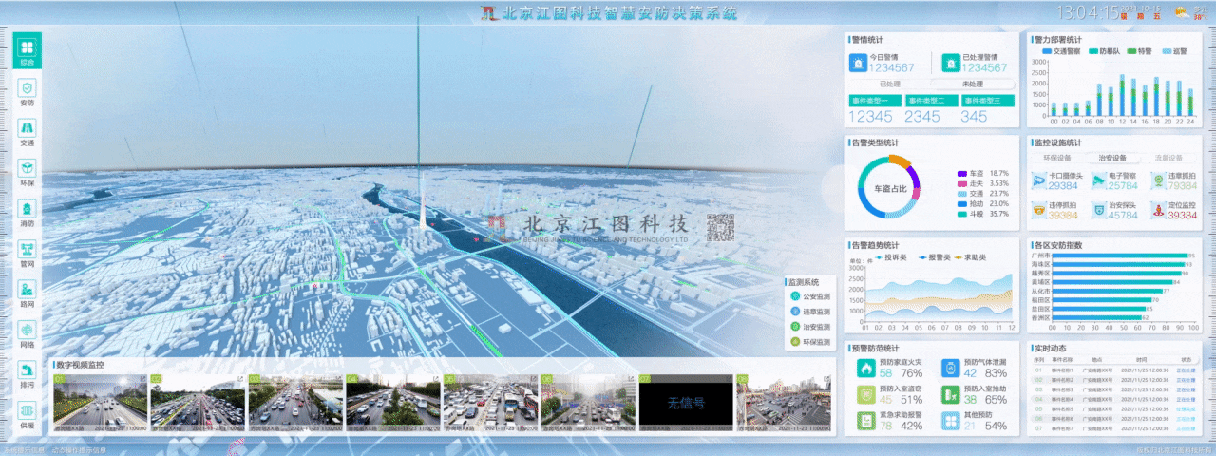This screenshot has height=456, width=1216.
Task: Open the 无信号 video feed thumbnail
Action: pyautogui.click(x=684, y=403)
